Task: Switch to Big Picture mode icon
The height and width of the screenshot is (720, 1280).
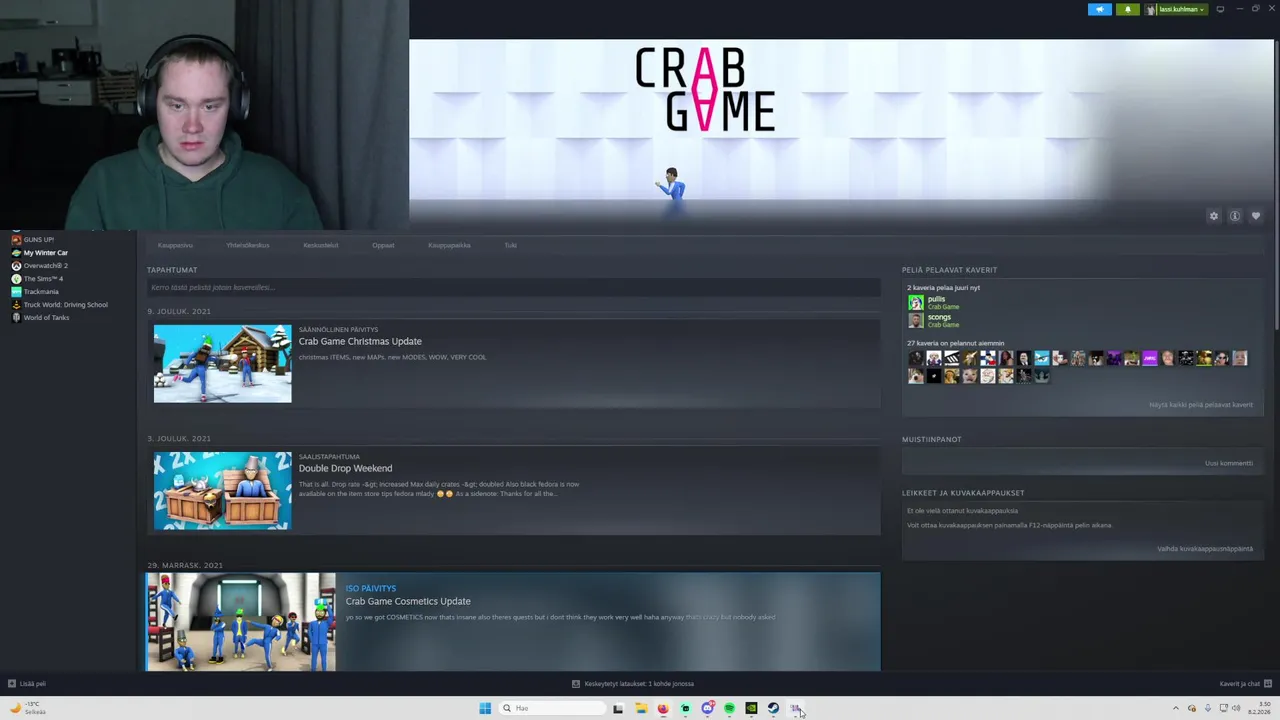Action: 1220,9
